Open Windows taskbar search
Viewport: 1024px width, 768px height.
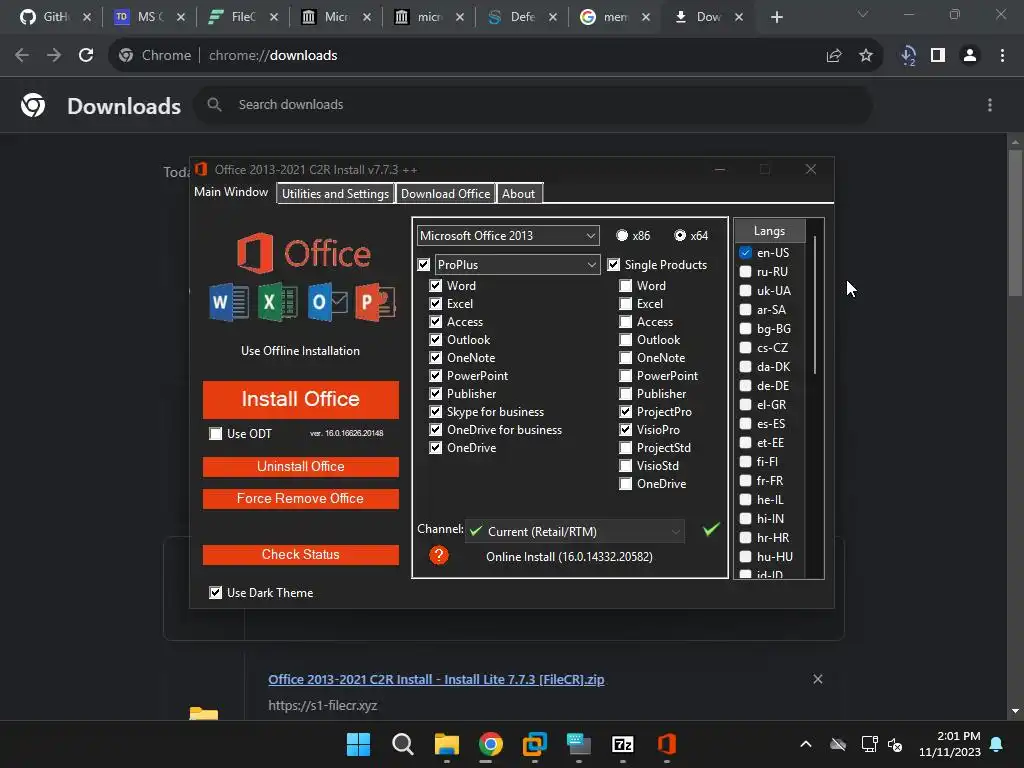click(x=403, y=744)
